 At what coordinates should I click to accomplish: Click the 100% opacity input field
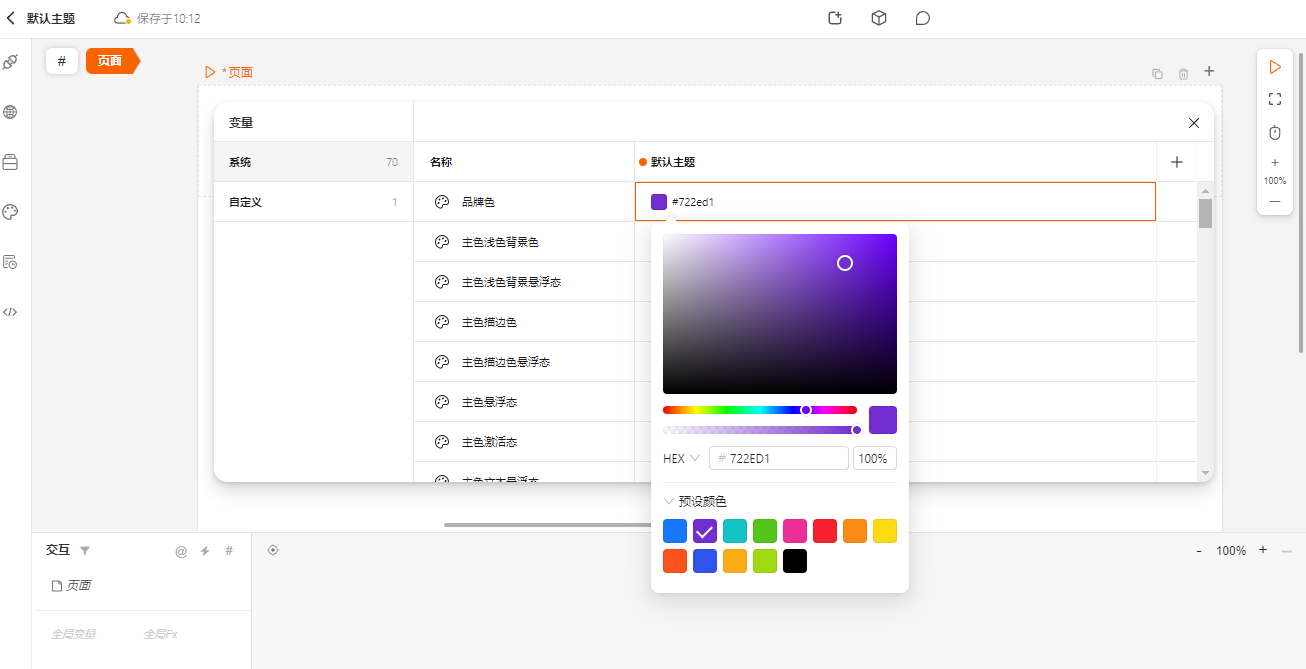click(874, 458)
